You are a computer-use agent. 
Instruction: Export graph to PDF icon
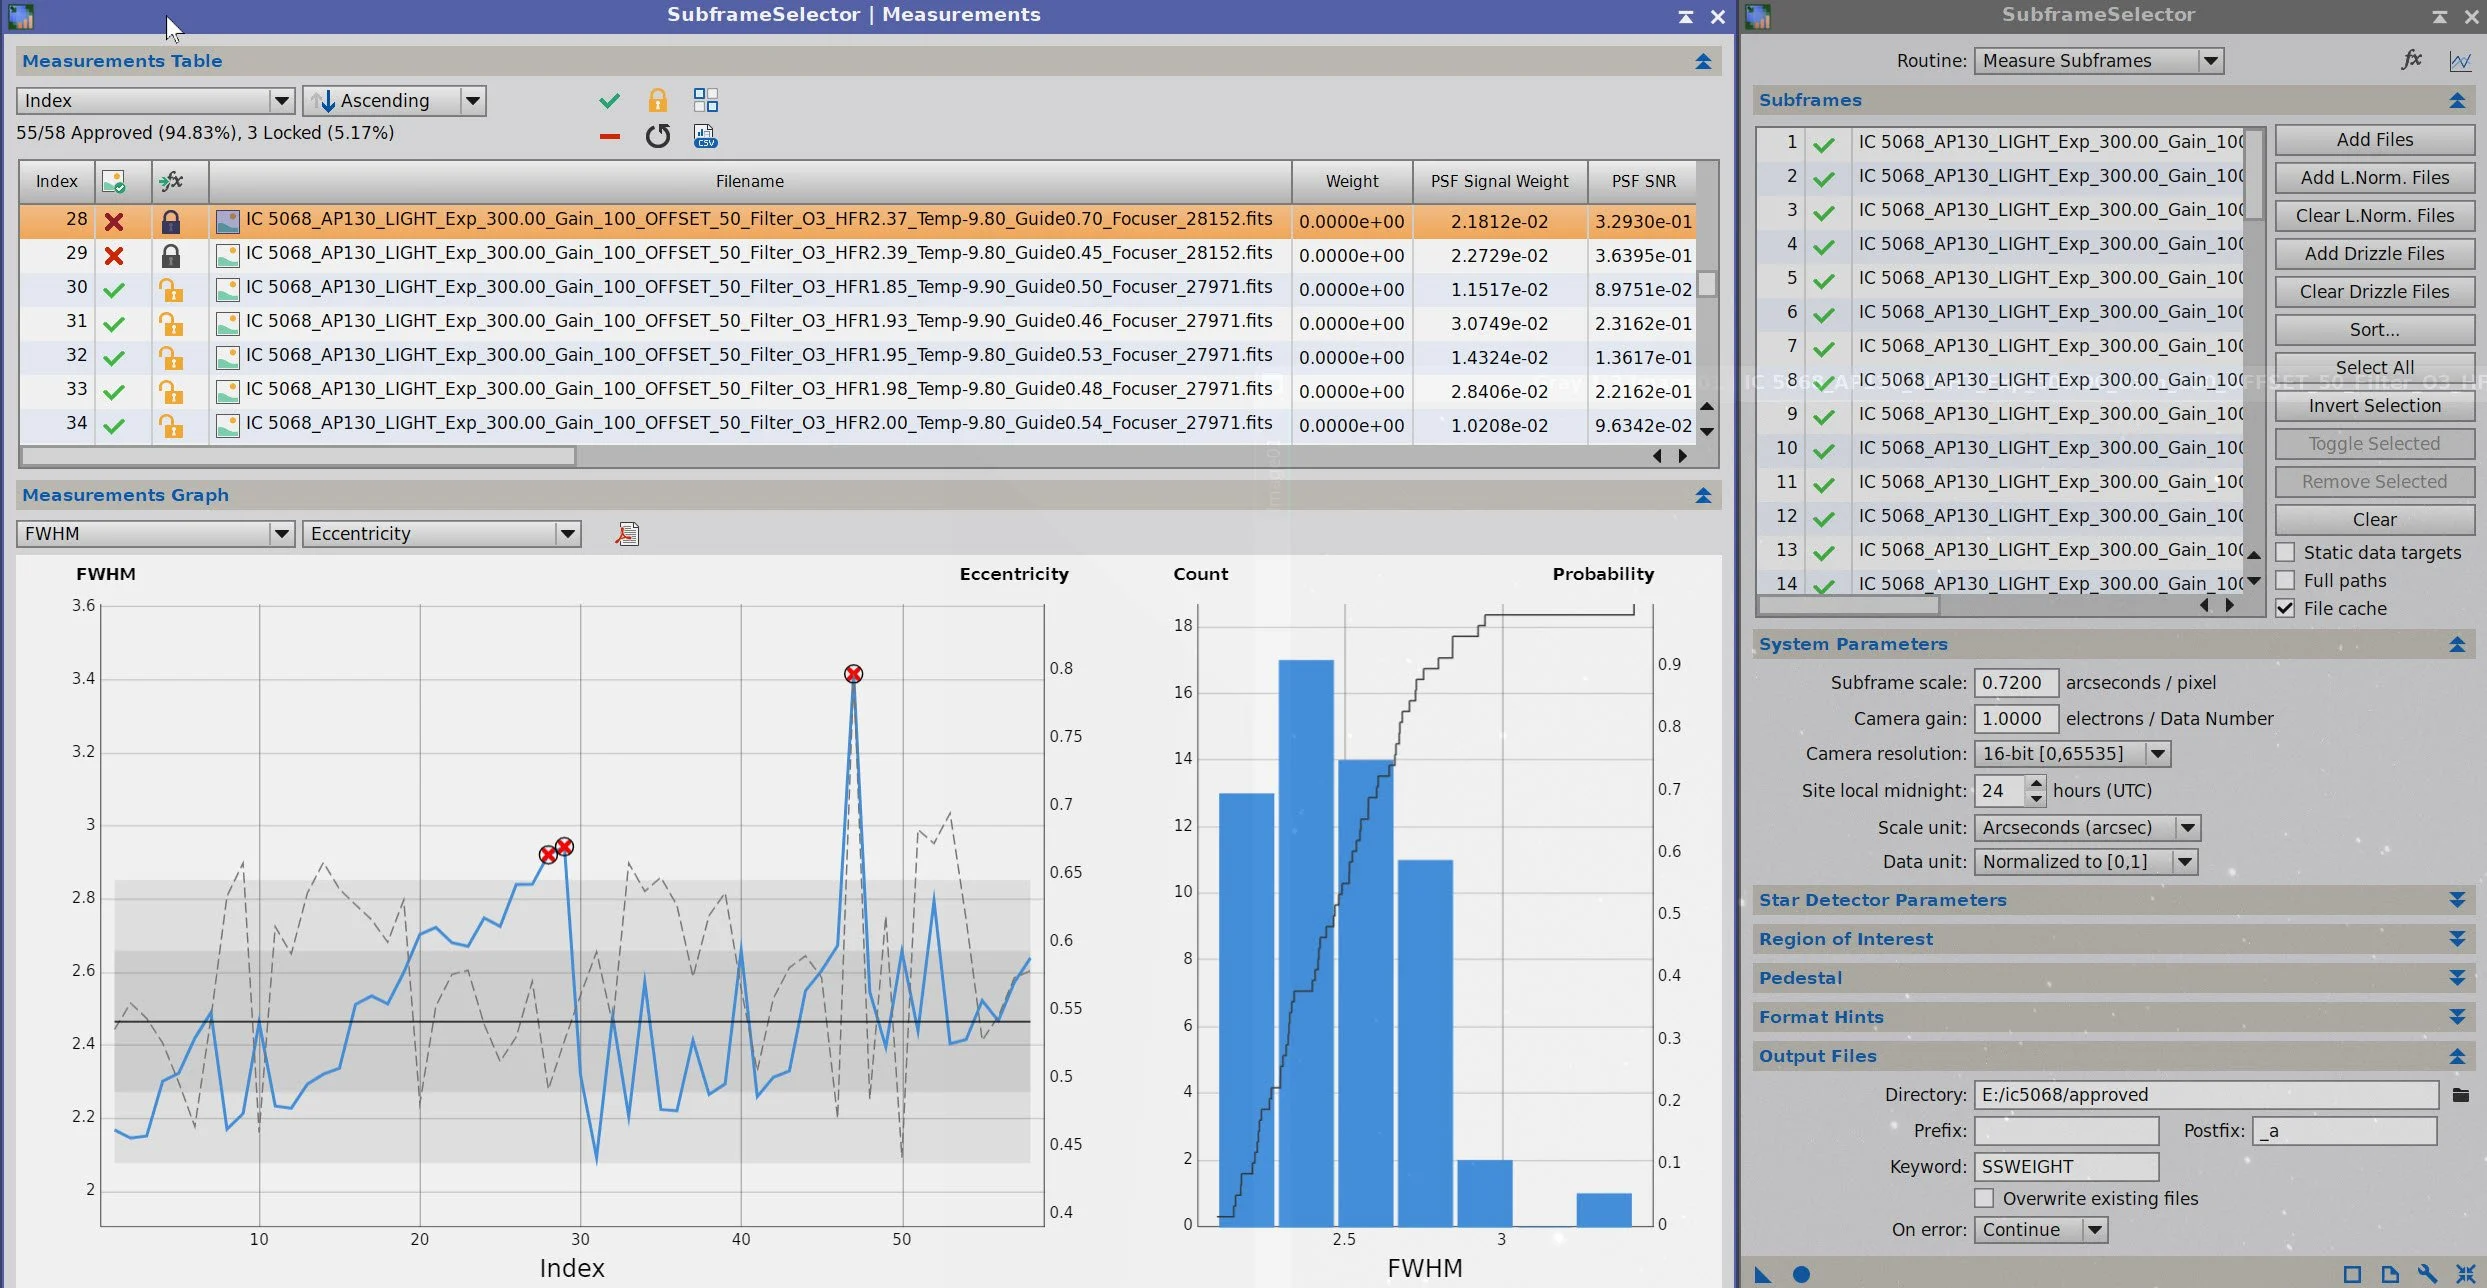click(627, 534)
